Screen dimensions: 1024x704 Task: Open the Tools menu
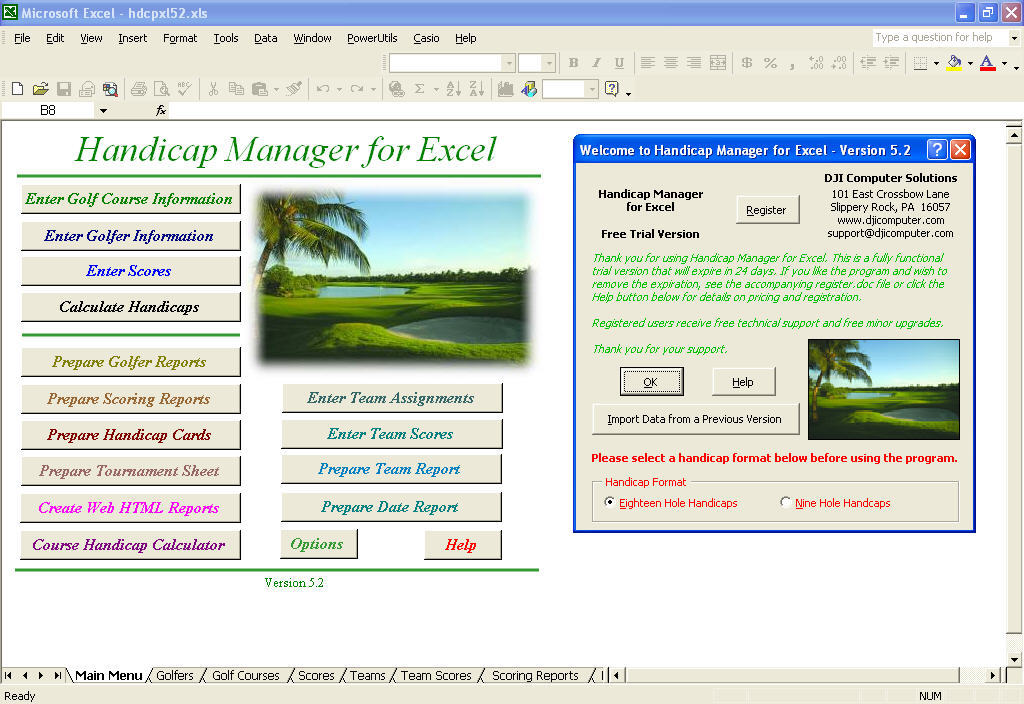point(226,38)
